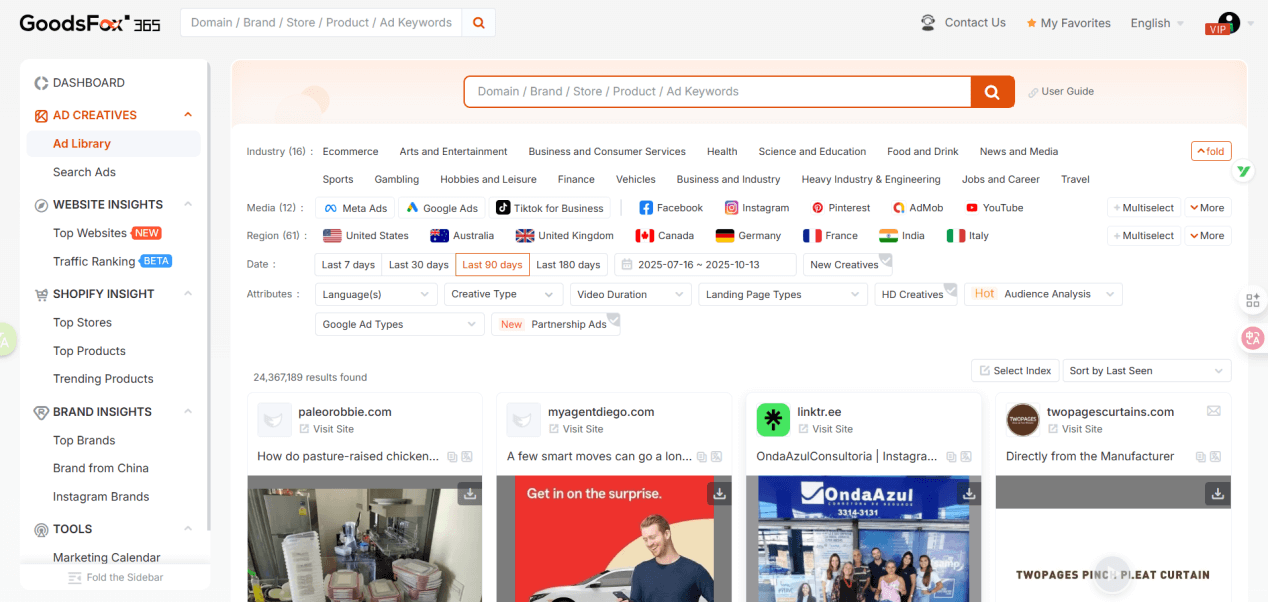Enable the HD Creatives filter

point(914,295)
